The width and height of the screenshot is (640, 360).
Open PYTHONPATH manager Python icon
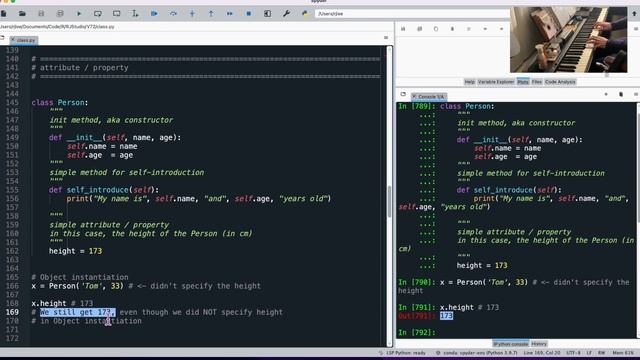[x=305, y=13]
